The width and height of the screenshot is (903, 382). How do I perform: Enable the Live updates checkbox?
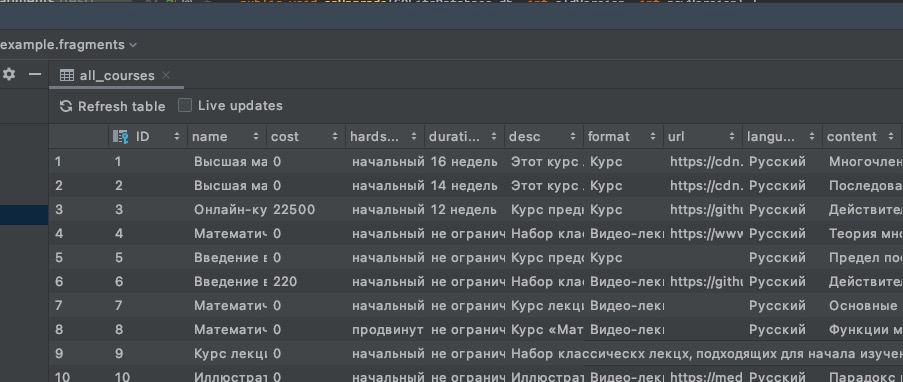tap(184, 105)
